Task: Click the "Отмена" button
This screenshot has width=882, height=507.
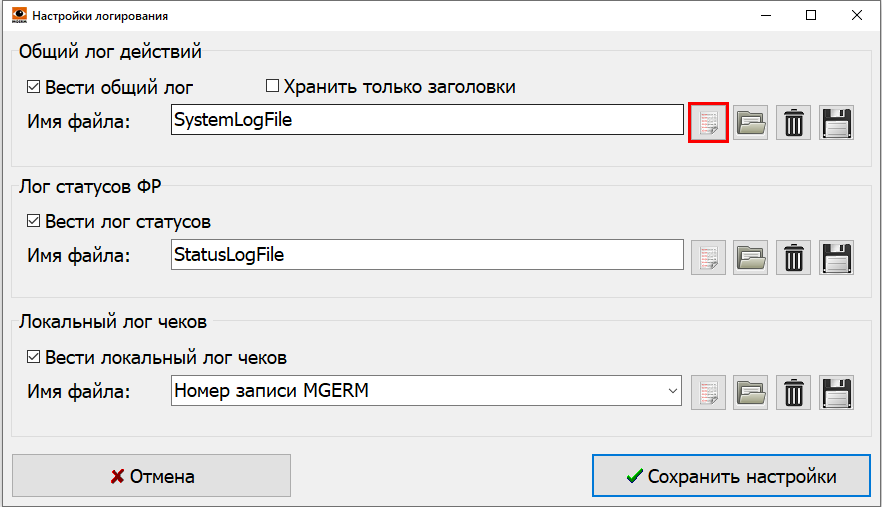Action: click(151, 476)
